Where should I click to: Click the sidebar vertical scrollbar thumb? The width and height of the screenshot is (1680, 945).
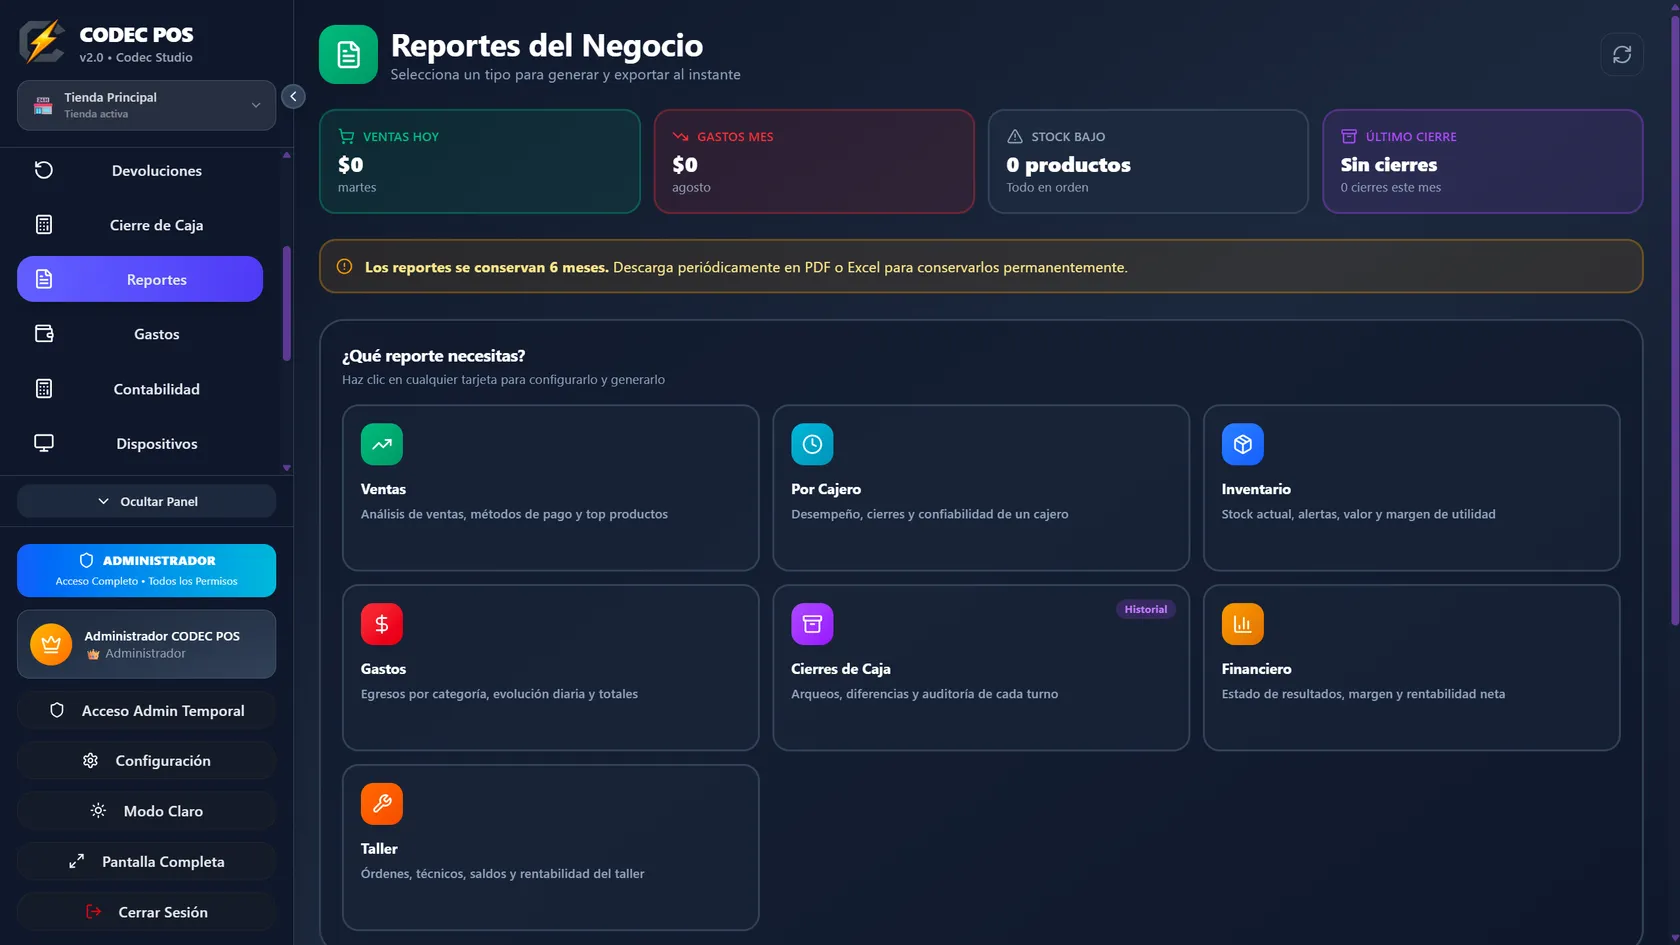[287, 303]
